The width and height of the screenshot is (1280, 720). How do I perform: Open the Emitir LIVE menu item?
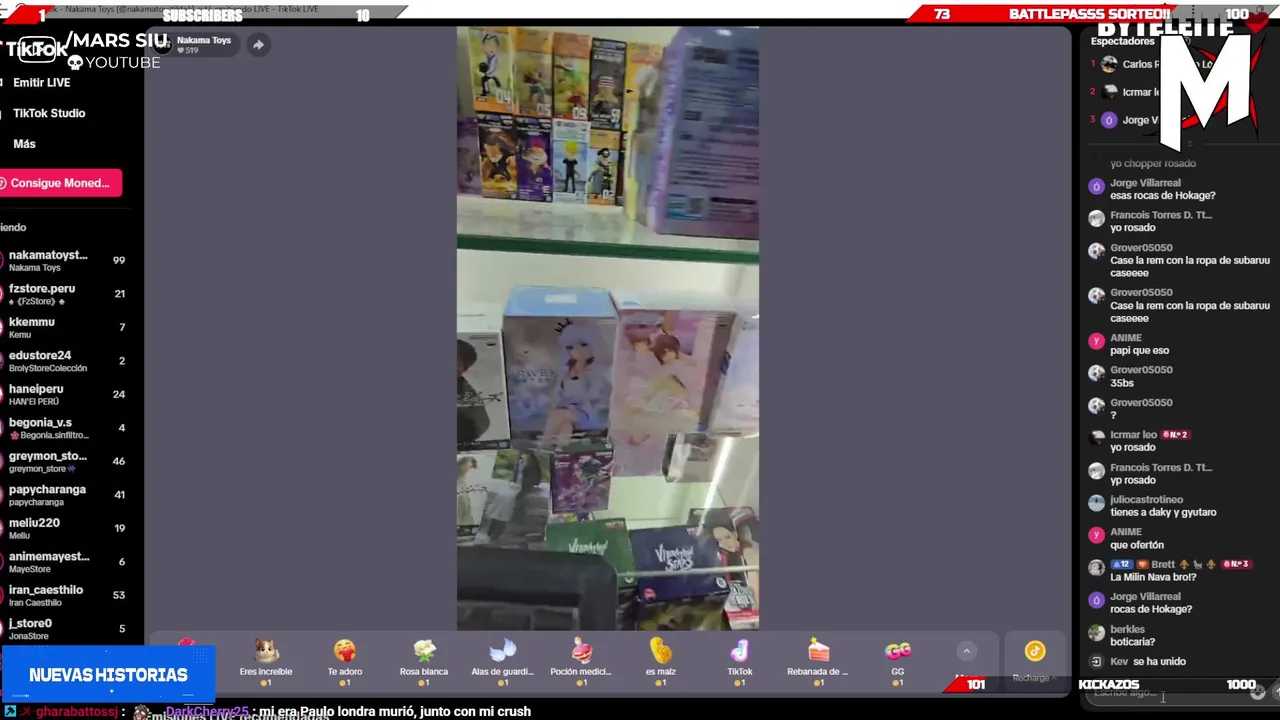pyautogui.click(x=41, y=83)
